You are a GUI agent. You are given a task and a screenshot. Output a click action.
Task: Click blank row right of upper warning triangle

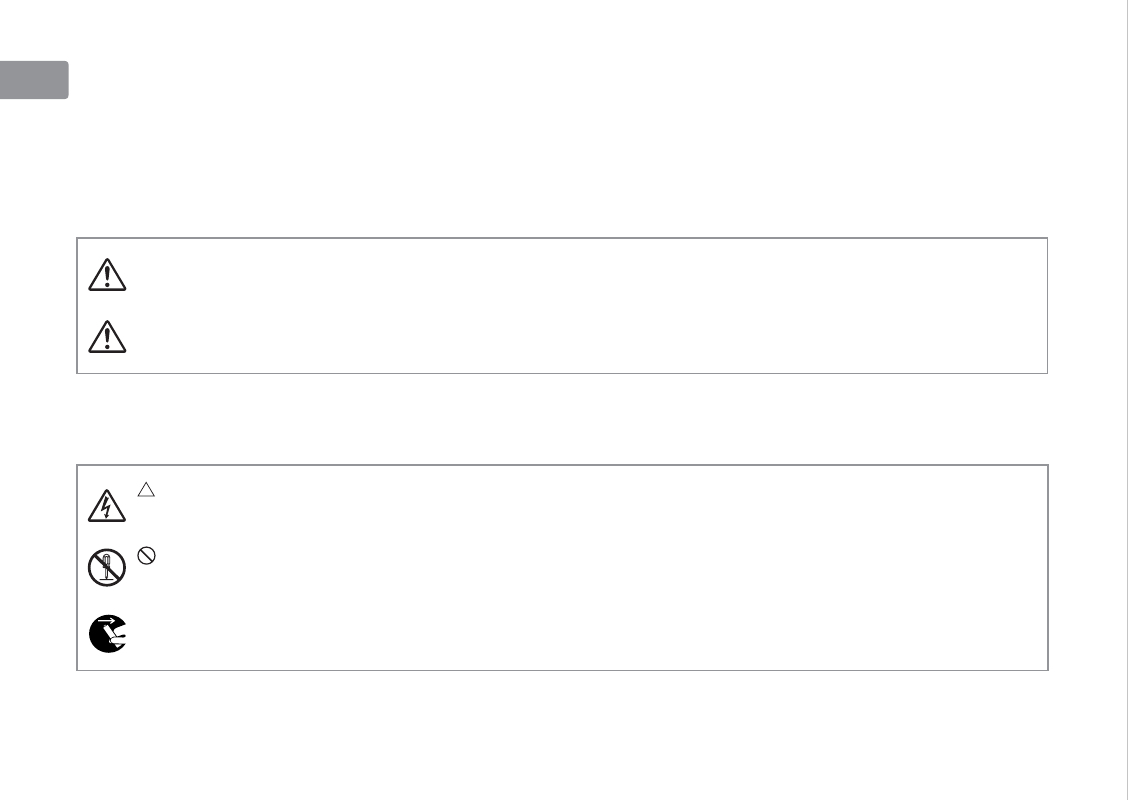coord(580,276)
